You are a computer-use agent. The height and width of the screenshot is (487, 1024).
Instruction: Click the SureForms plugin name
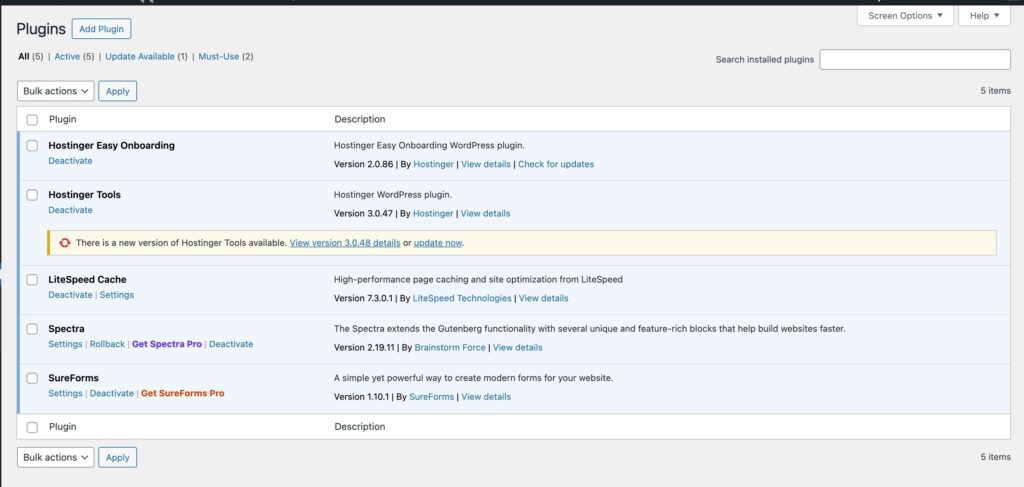coord(74,378)
